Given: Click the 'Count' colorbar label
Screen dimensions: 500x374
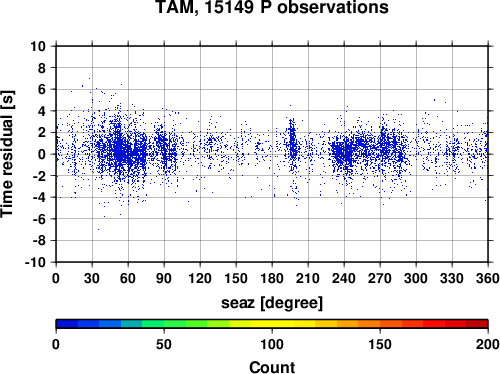Looking at the screenshot, I should 272,367.
